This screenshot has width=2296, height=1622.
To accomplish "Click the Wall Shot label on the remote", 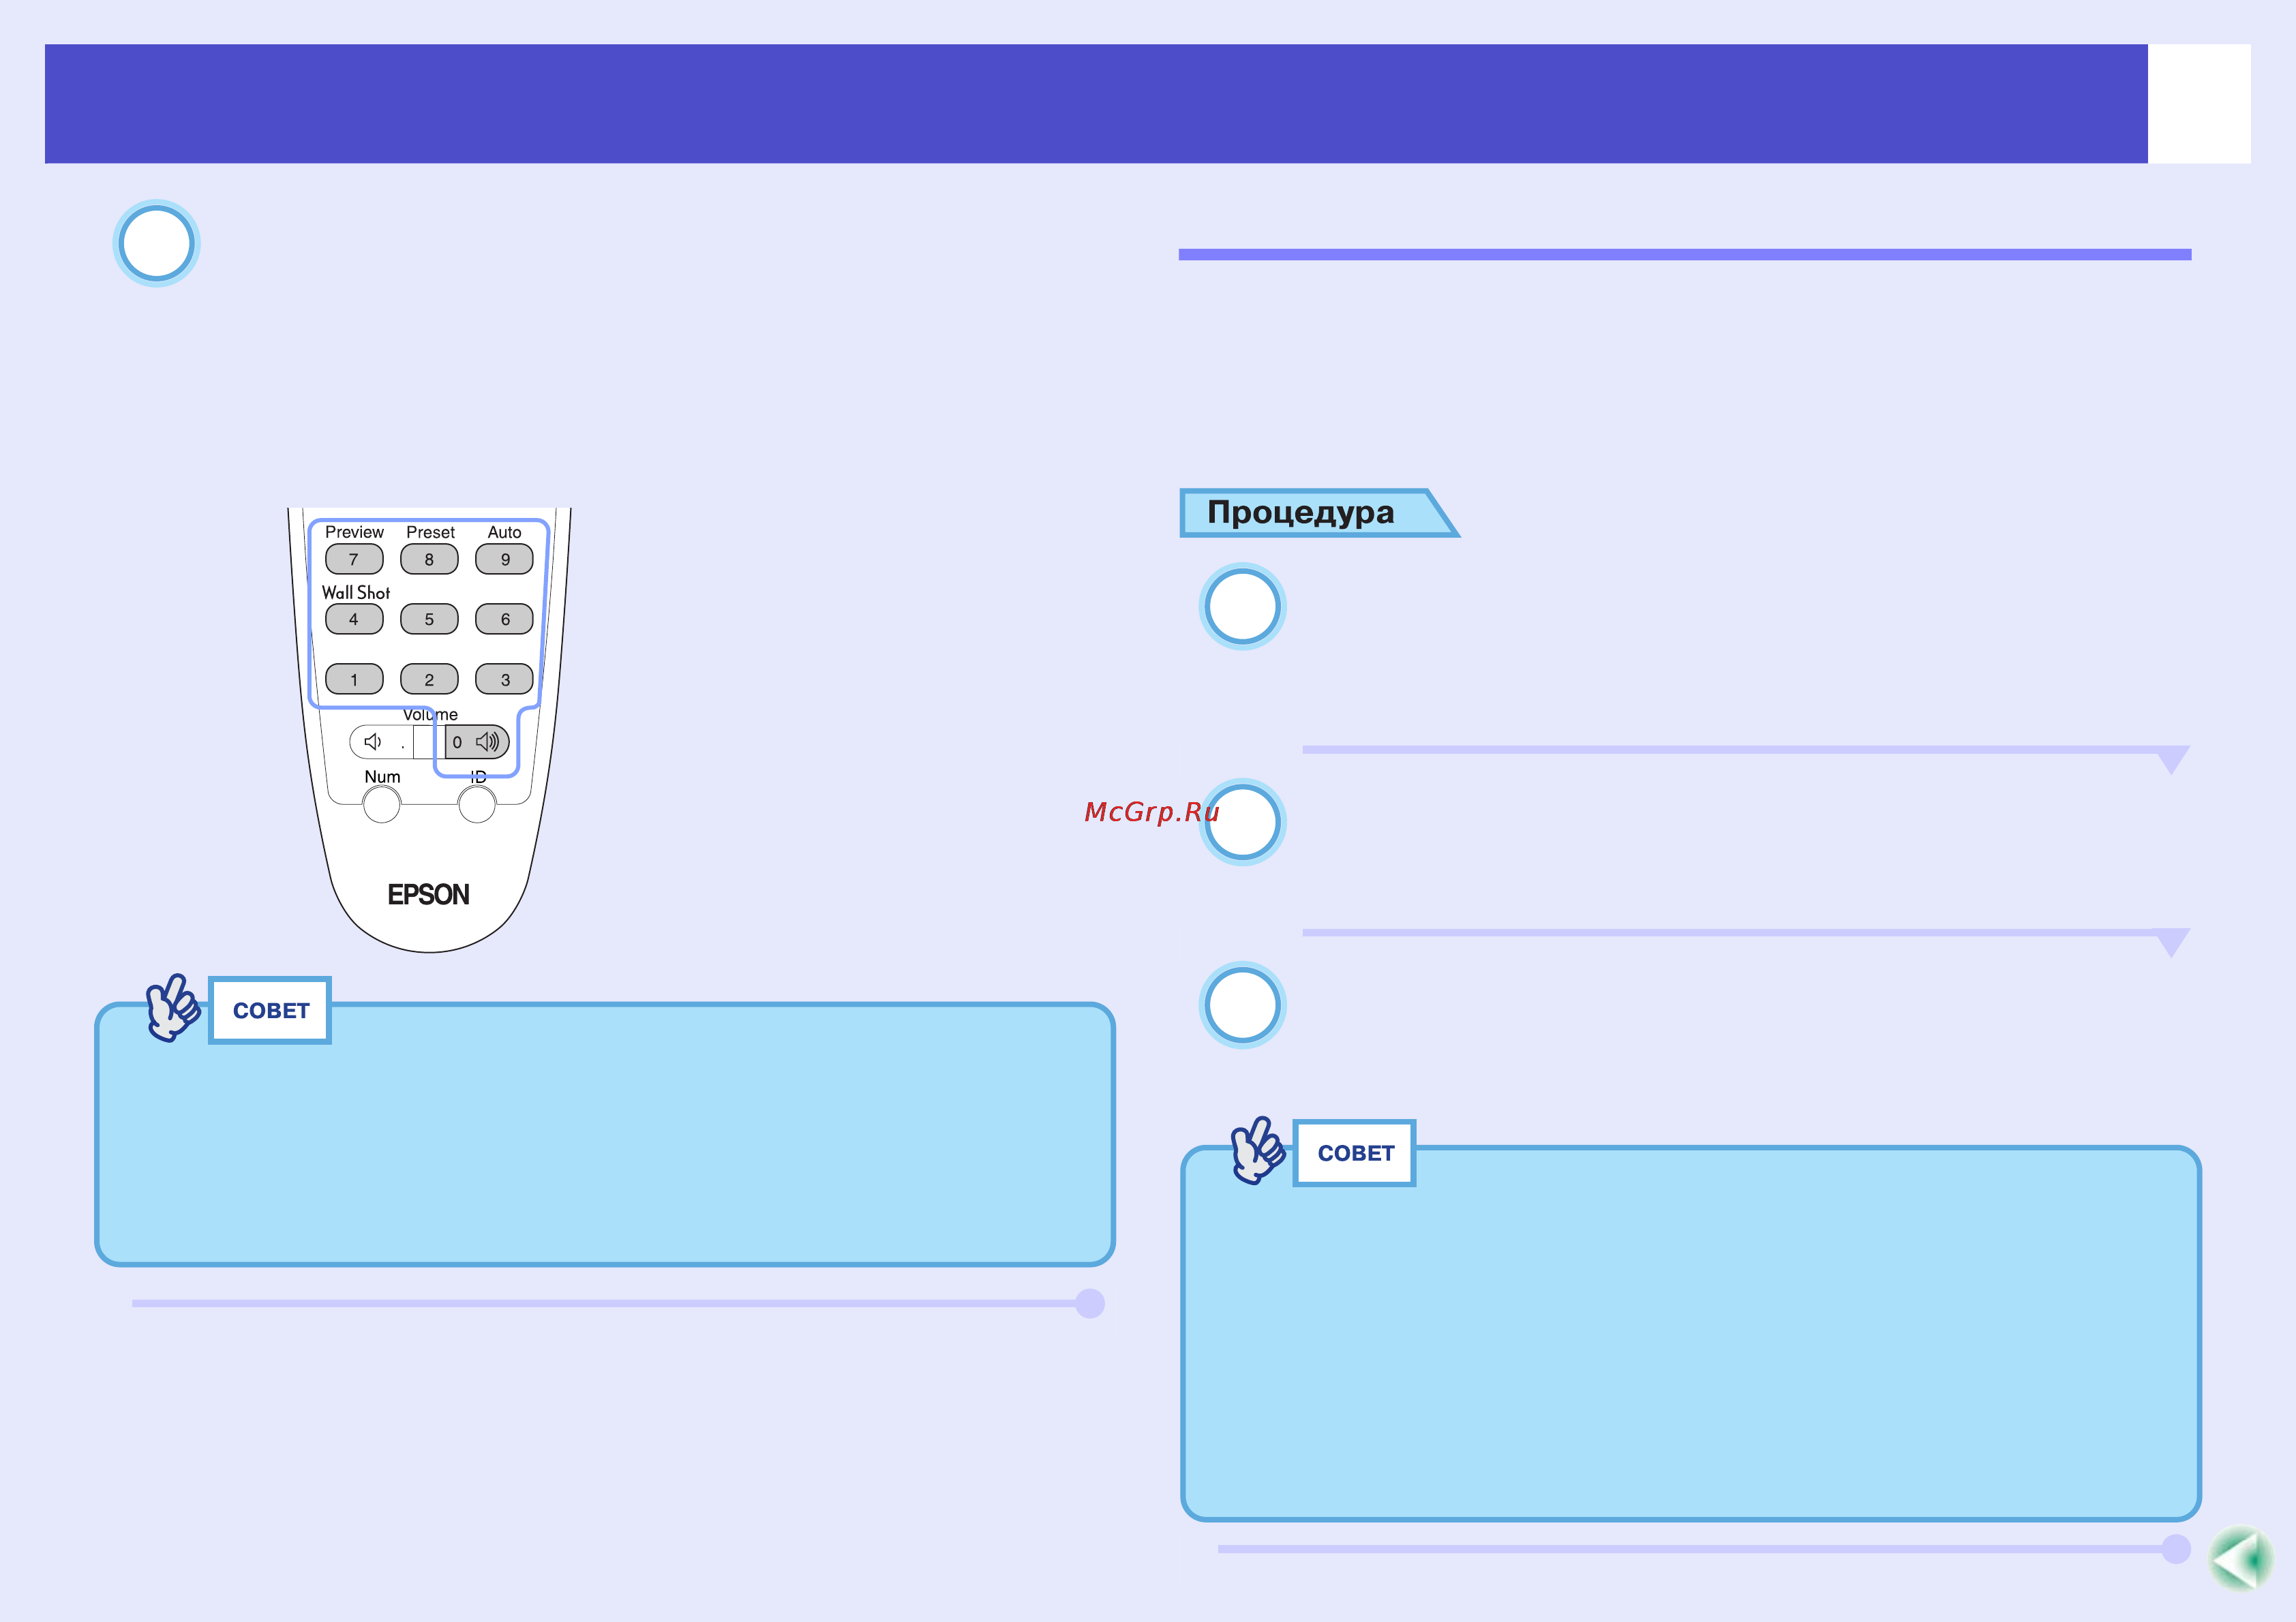I will 356,592.
